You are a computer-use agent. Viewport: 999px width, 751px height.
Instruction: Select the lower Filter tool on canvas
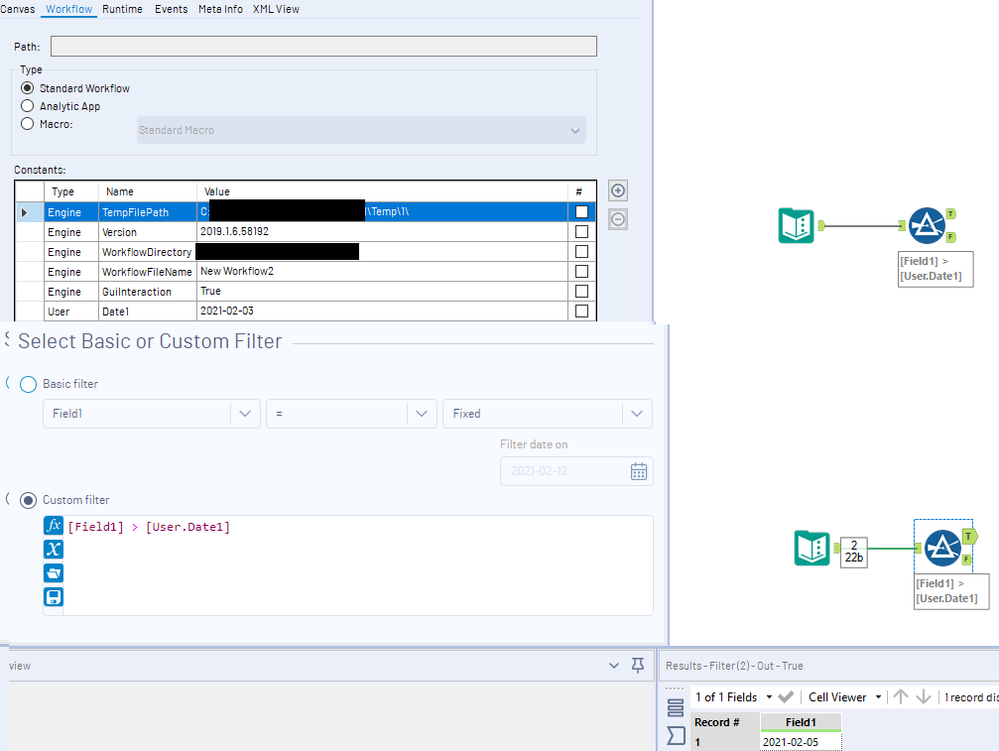tap(942, 548)
